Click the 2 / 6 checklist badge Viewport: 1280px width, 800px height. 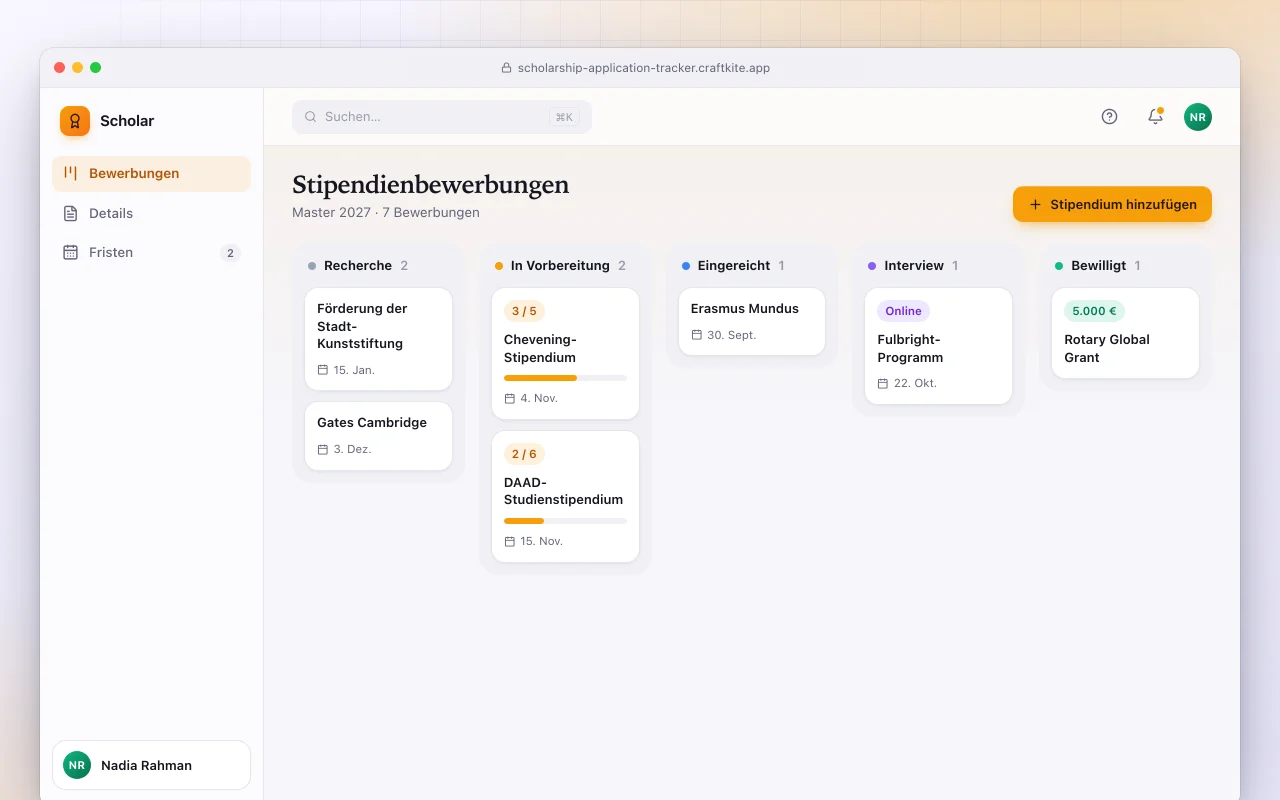pyautogui.click(x=524, y=454)
